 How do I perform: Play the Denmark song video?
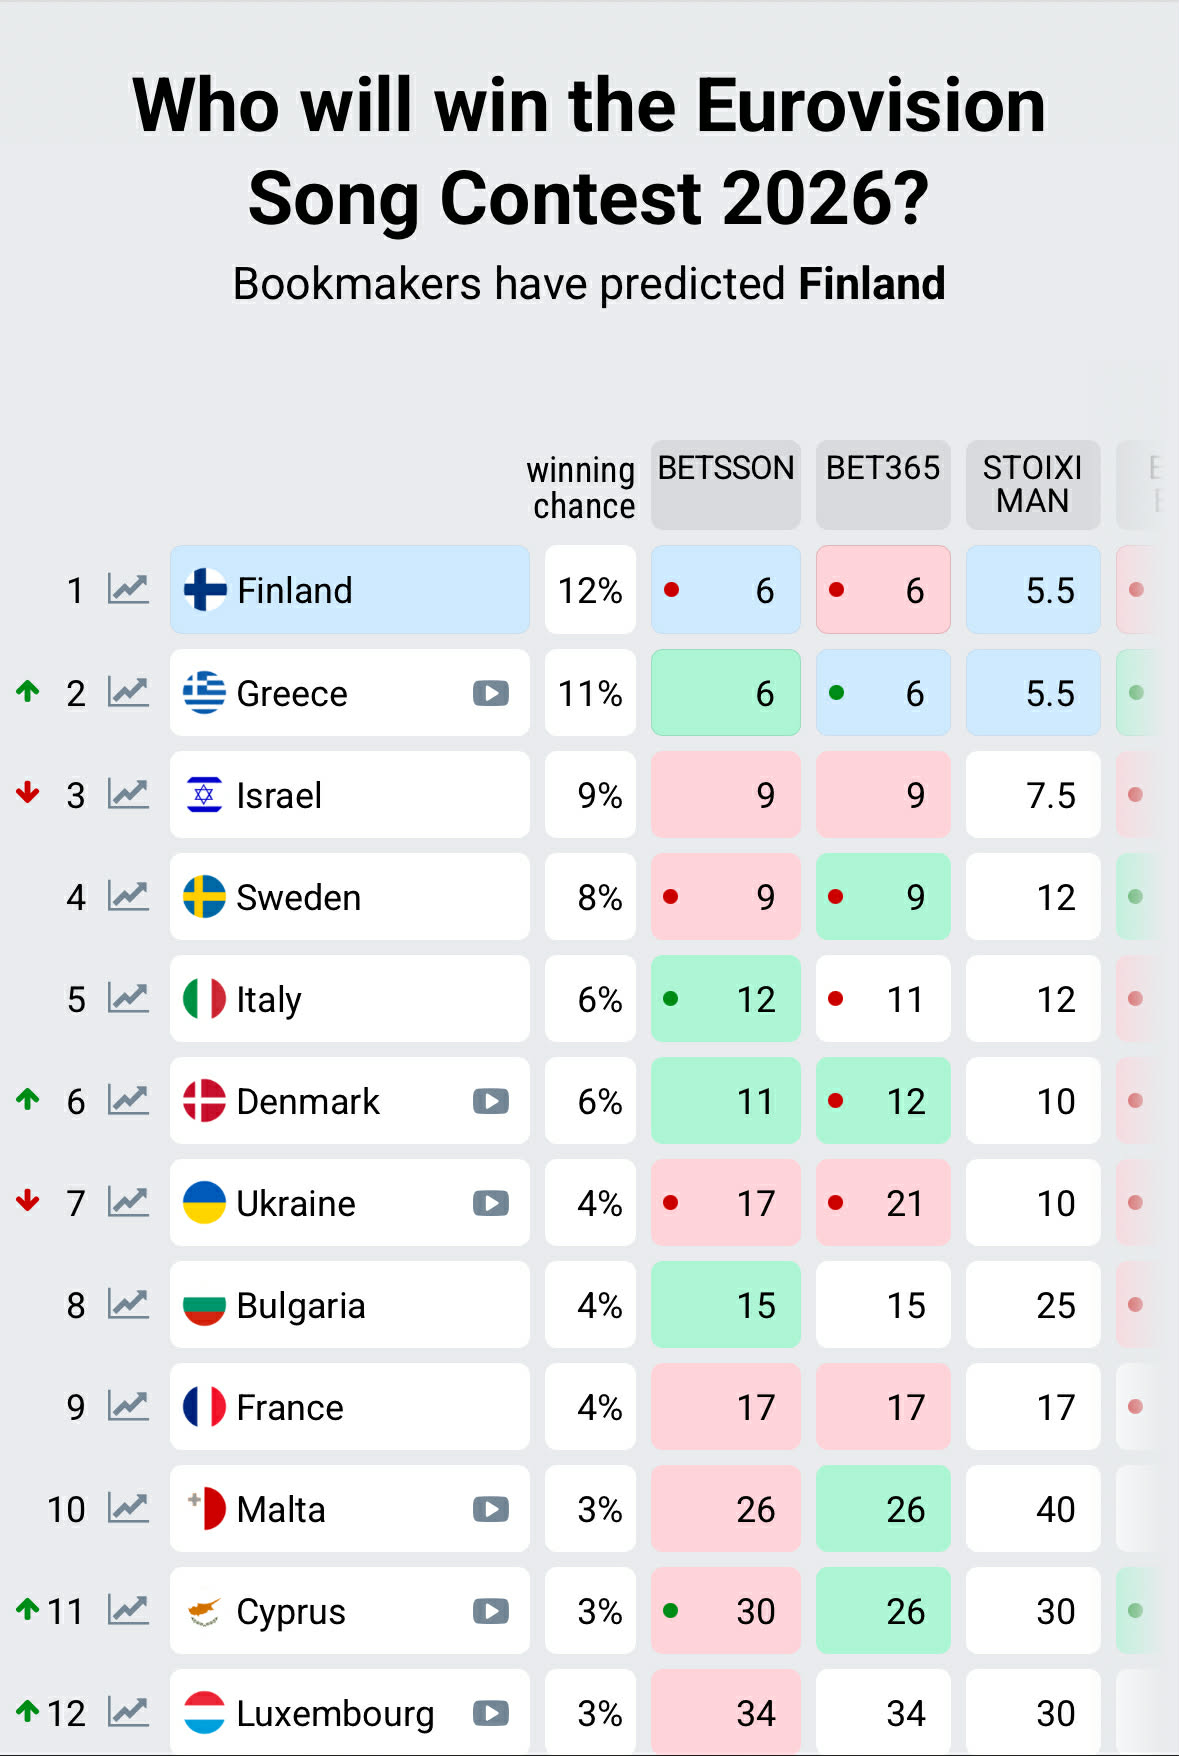coord(490,1101)
